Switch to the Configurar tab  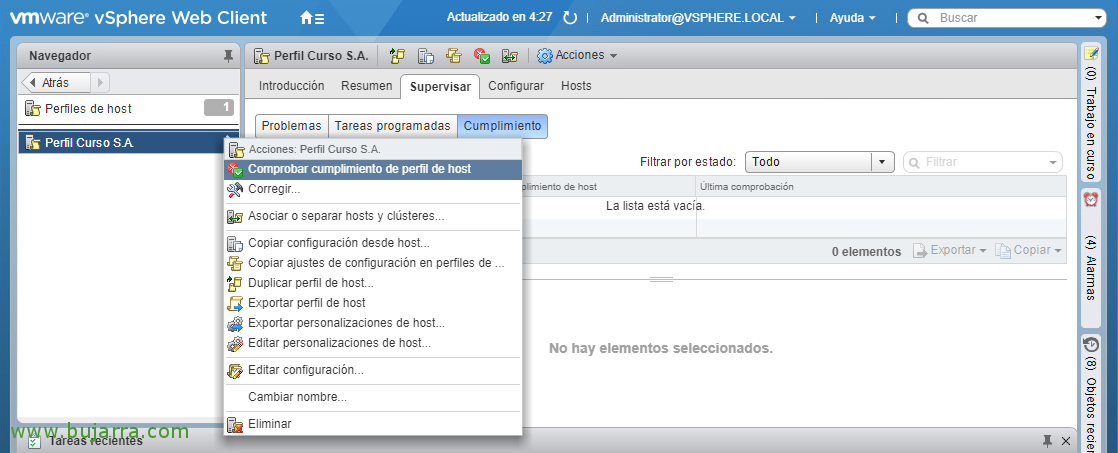pos(516,86)
